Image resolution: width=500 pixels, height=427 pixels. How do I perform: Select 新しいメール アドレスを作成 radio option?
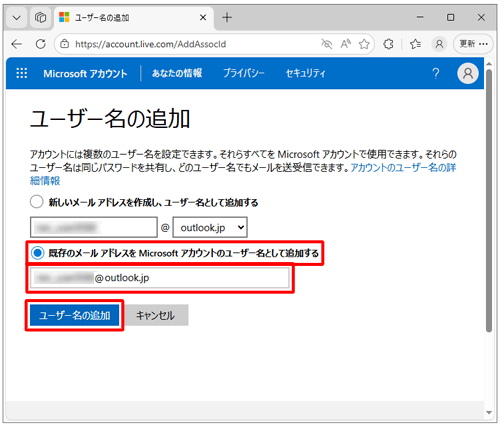(x=37, y=202)
